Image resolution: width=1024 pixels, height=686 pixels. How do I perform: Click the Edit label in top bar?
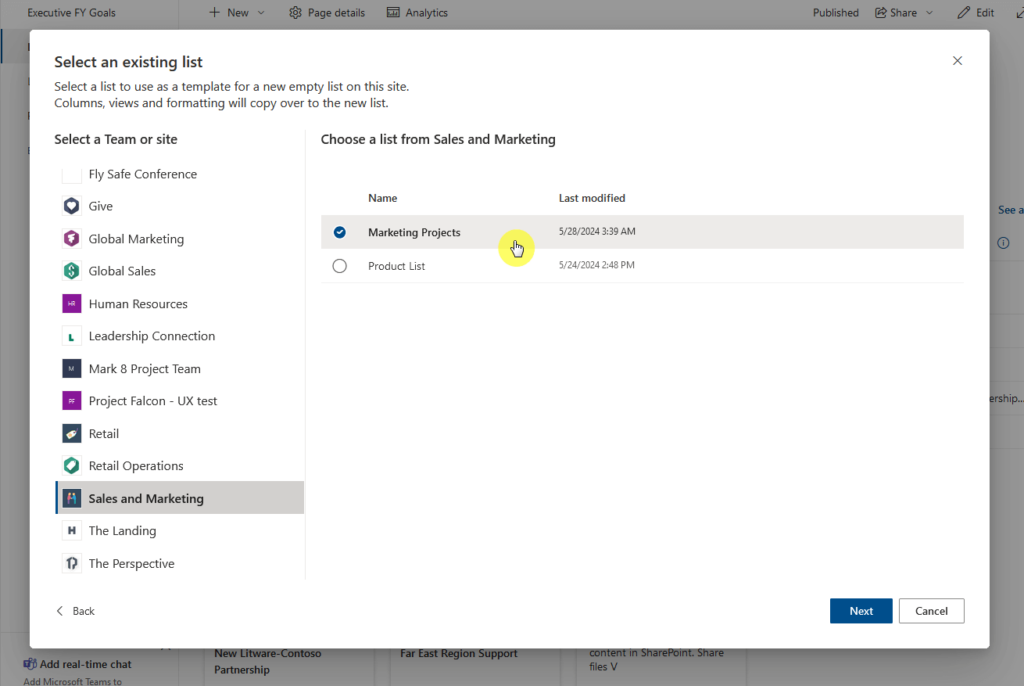tap(985, 12)
